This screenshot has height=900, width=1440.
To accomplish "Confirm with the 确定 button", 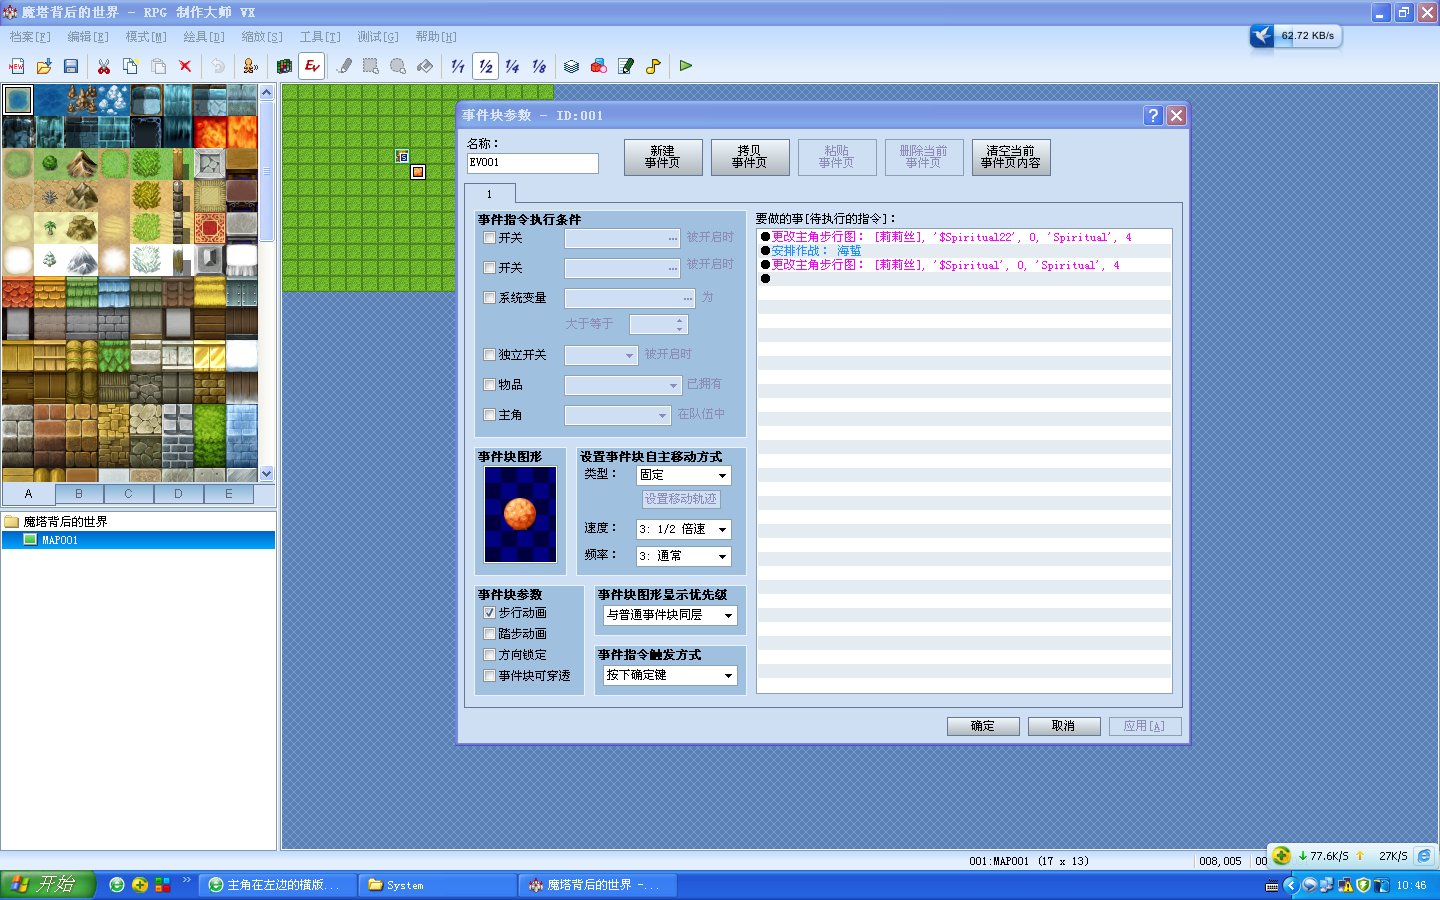I will (x=983, y=726).
